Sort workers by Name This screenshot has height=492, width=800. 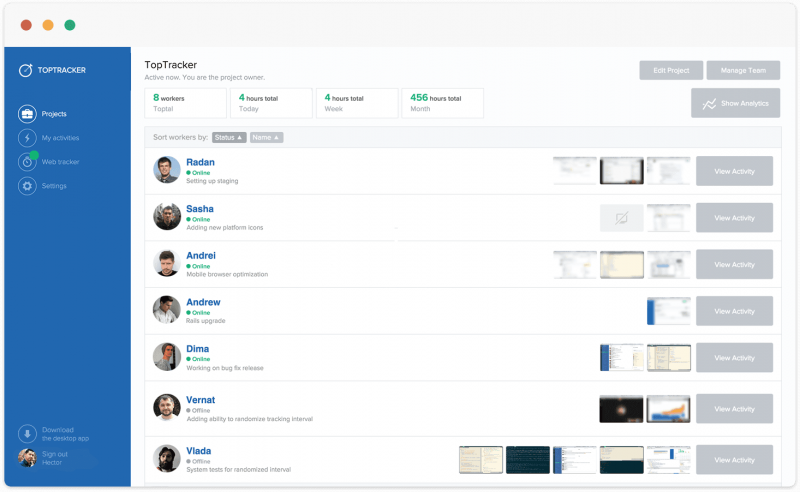click(266, 137)
